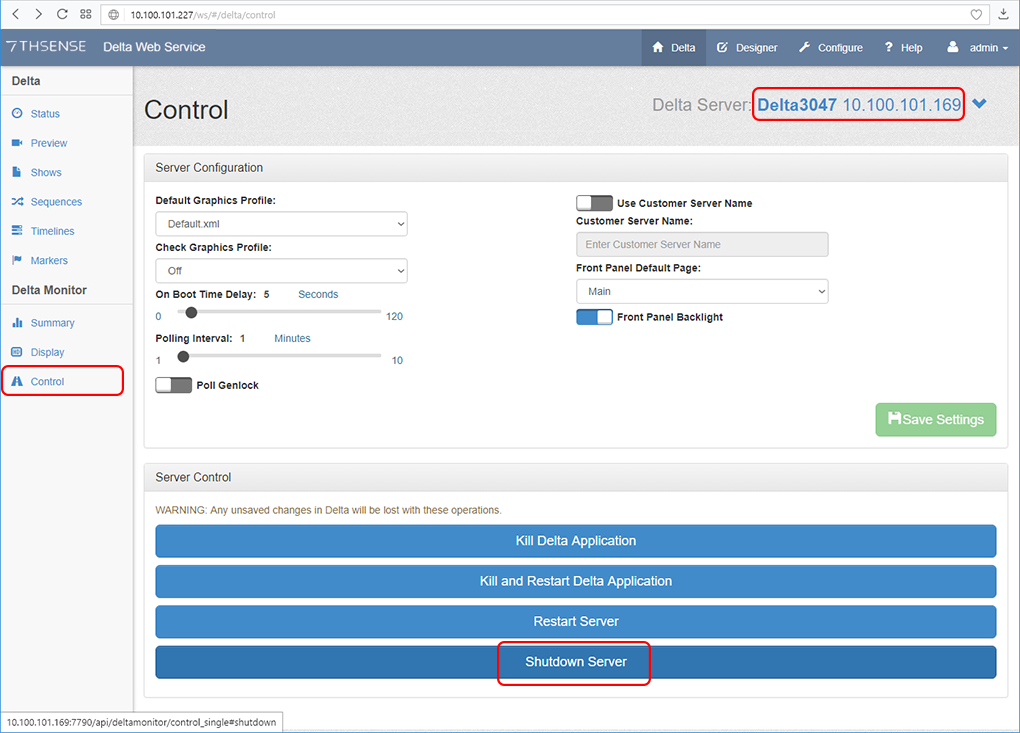Click the Sequences shuffle icon
1020x733 pixels.
(x=17, y=202)
